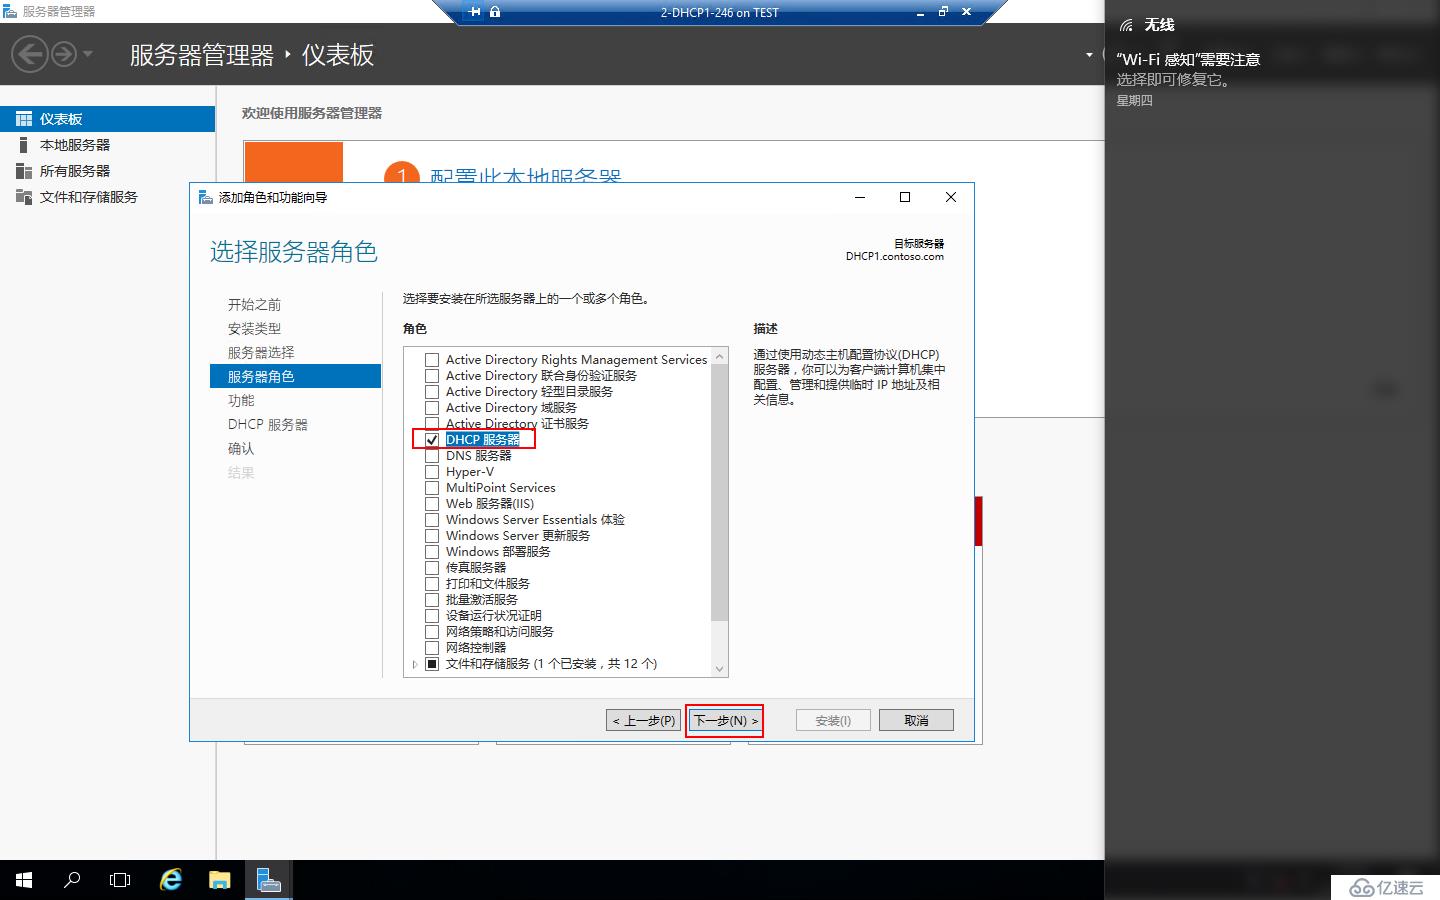
Task: Check MultiPoint Services role
Action: coord(432,488)
